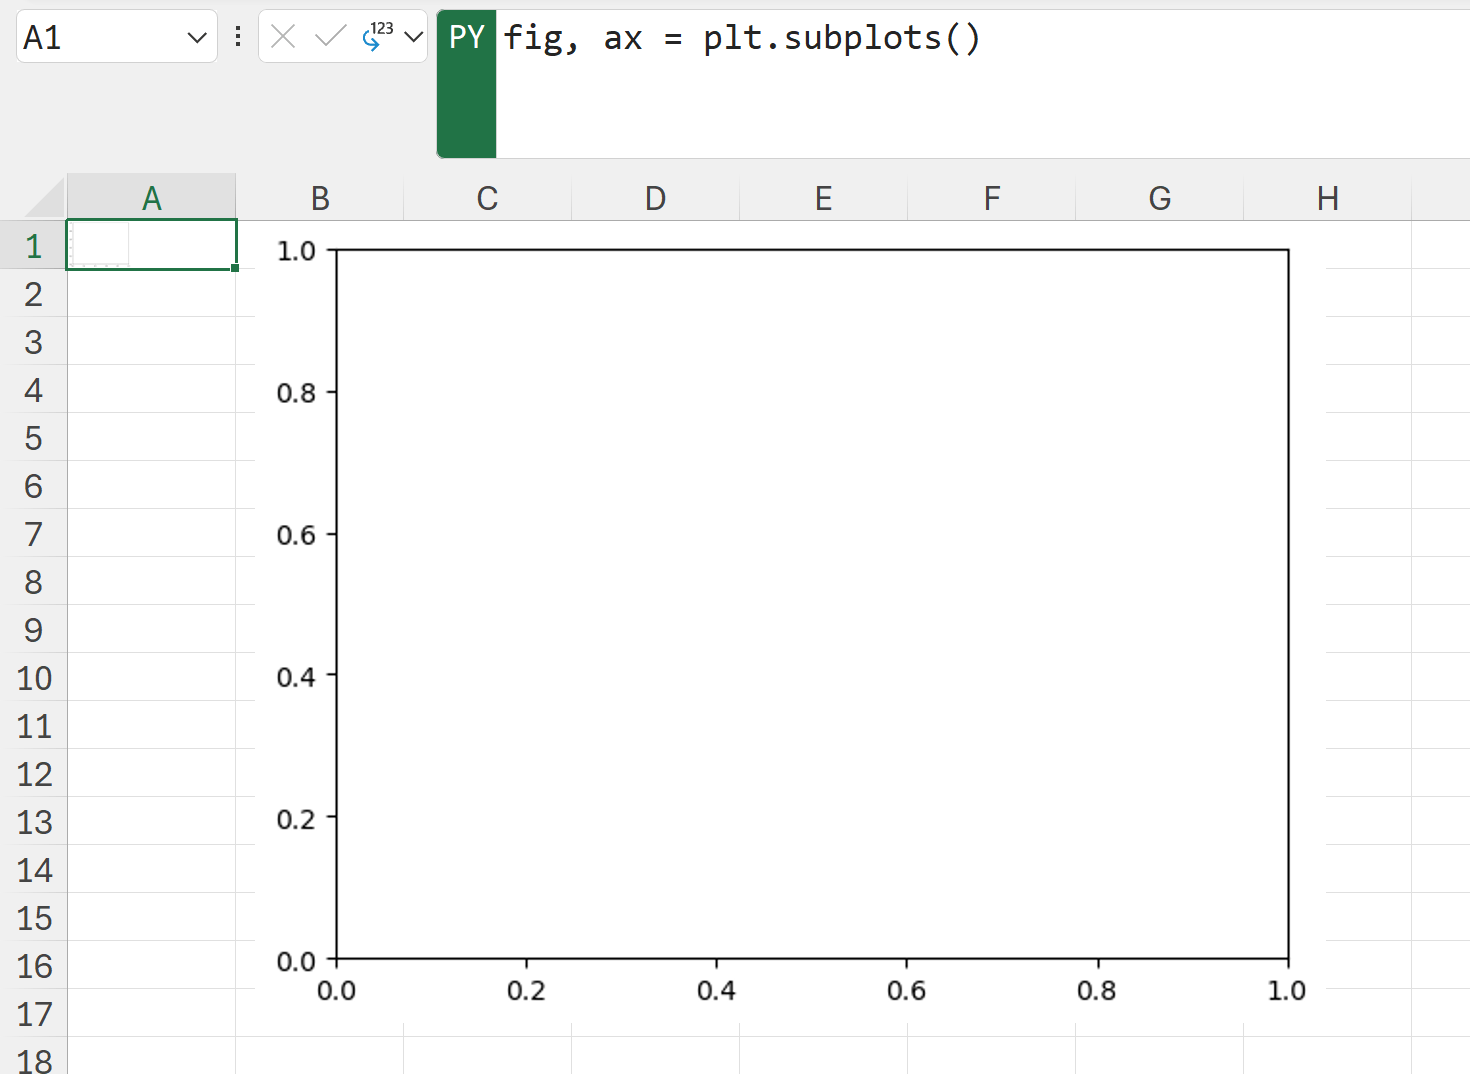Viewport: 1470px width, 1074px height.
Task: Select column H header
Action: coord(1327,198)
